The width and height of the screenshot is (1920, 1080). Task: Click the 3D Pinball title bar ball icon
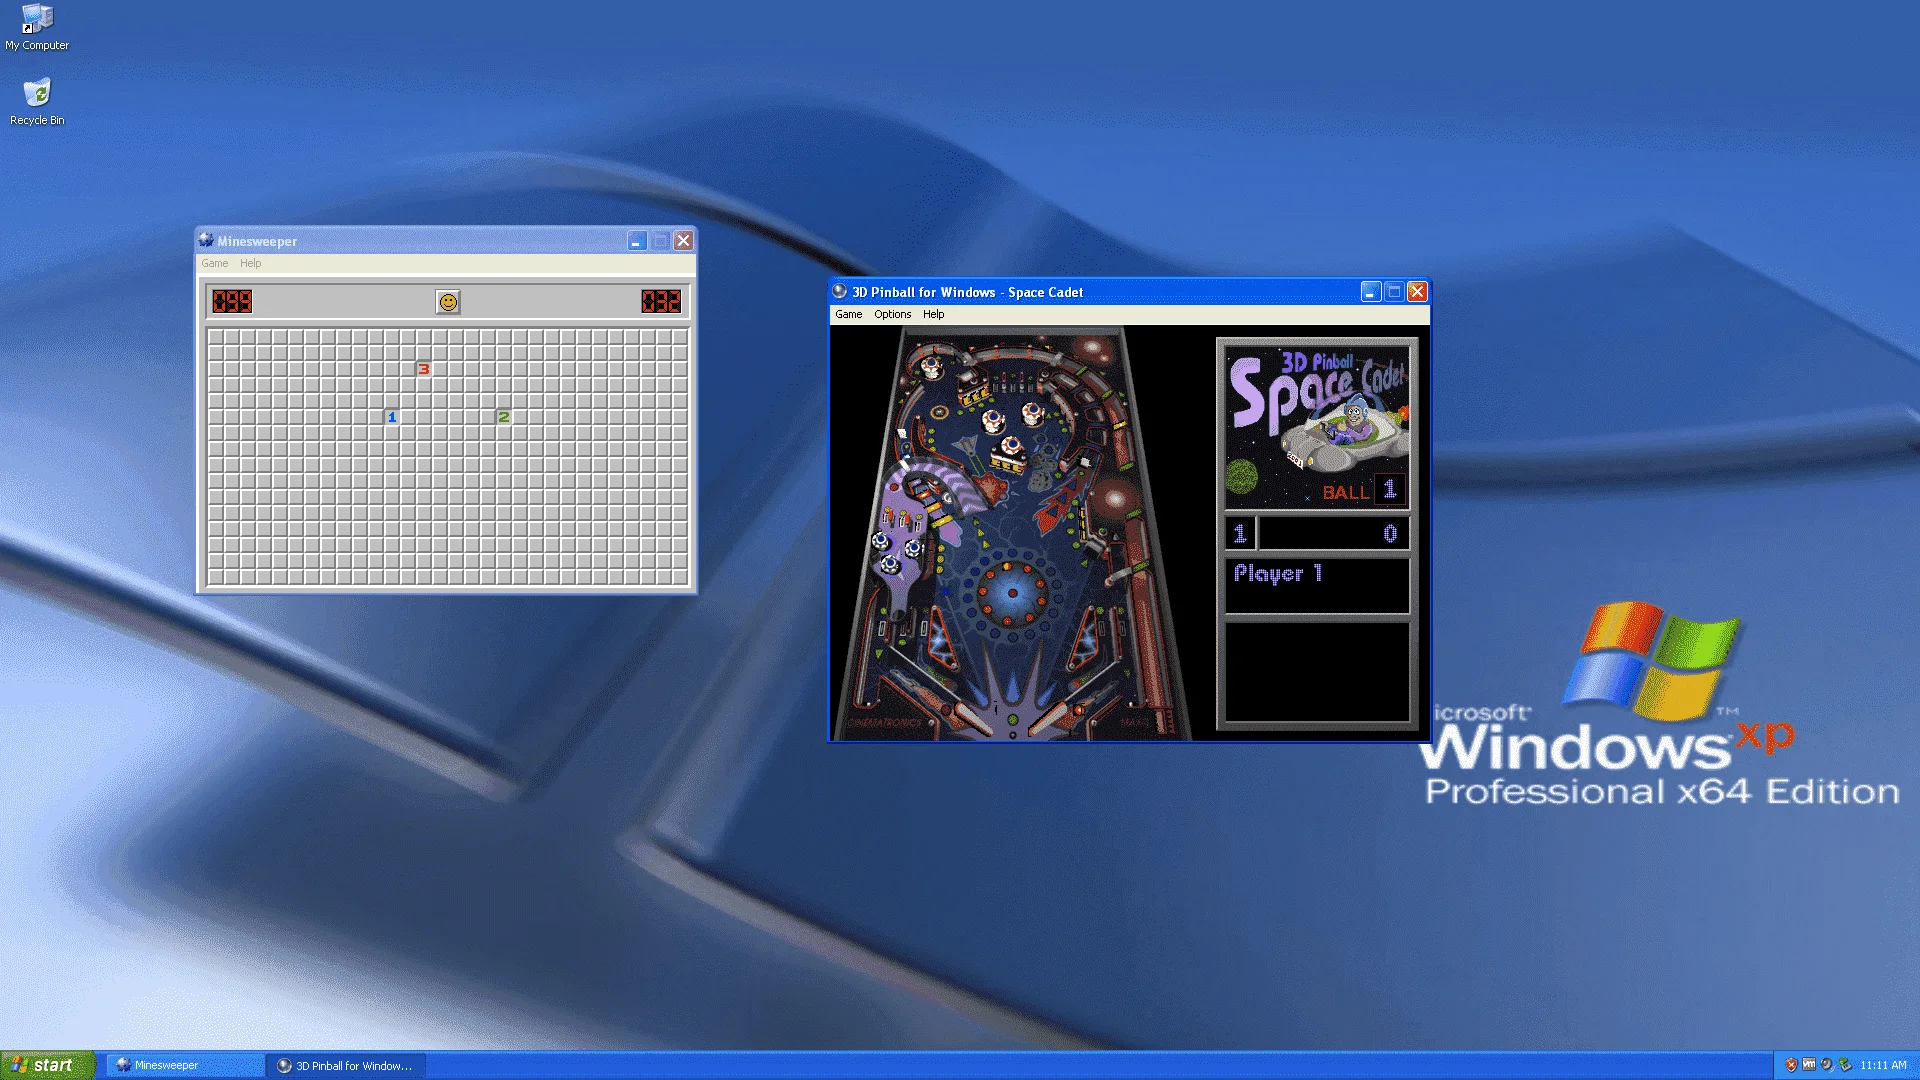coord(840,292)
